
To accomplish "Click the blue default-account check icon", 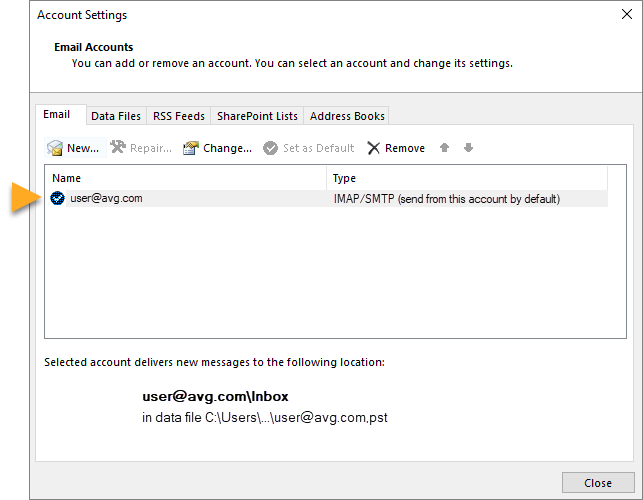I will pyautogui.click(x=58, y=198).
